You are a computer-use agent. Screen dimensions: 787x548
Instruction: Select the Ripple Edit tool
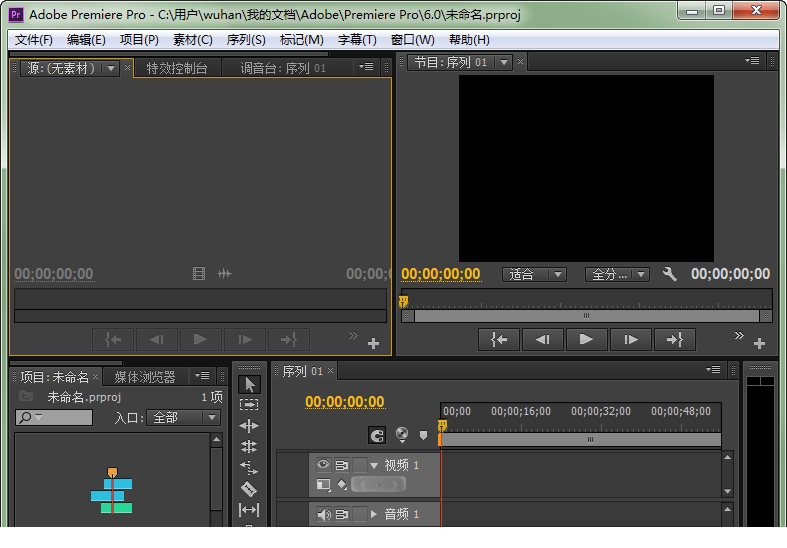tap(249, 426)
